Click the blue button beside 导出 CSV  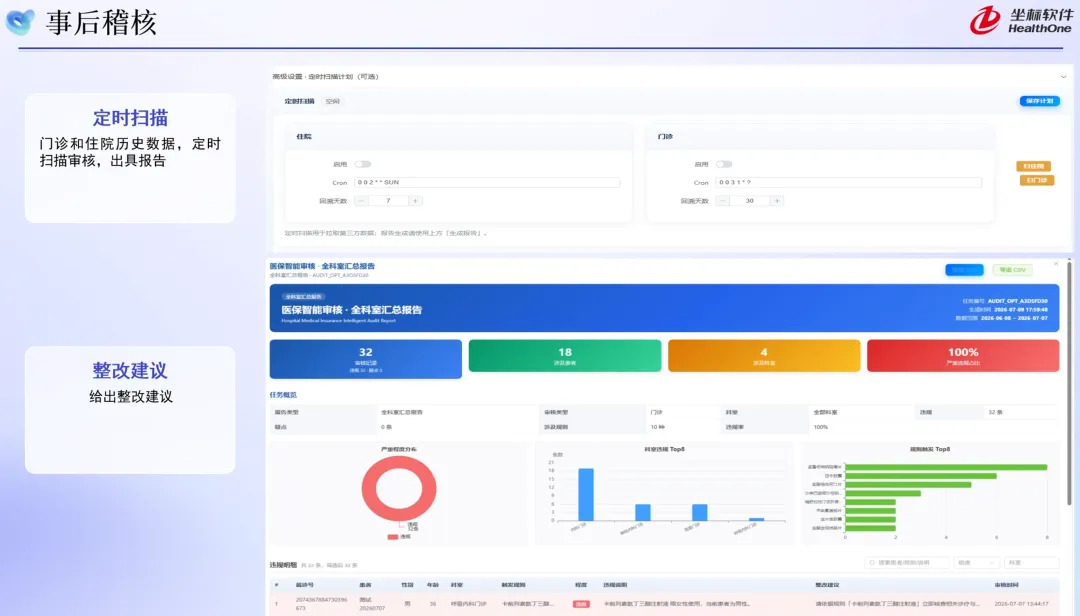click(964, 270)
